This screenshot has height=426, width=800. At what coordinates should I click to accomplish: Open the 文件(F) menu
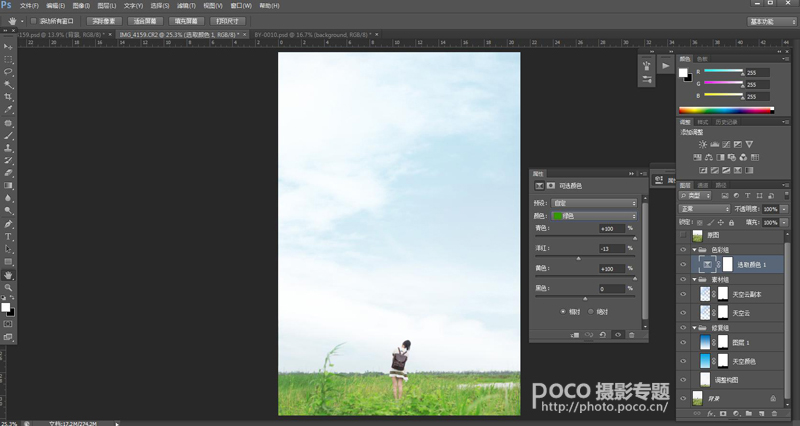point(29,6)
